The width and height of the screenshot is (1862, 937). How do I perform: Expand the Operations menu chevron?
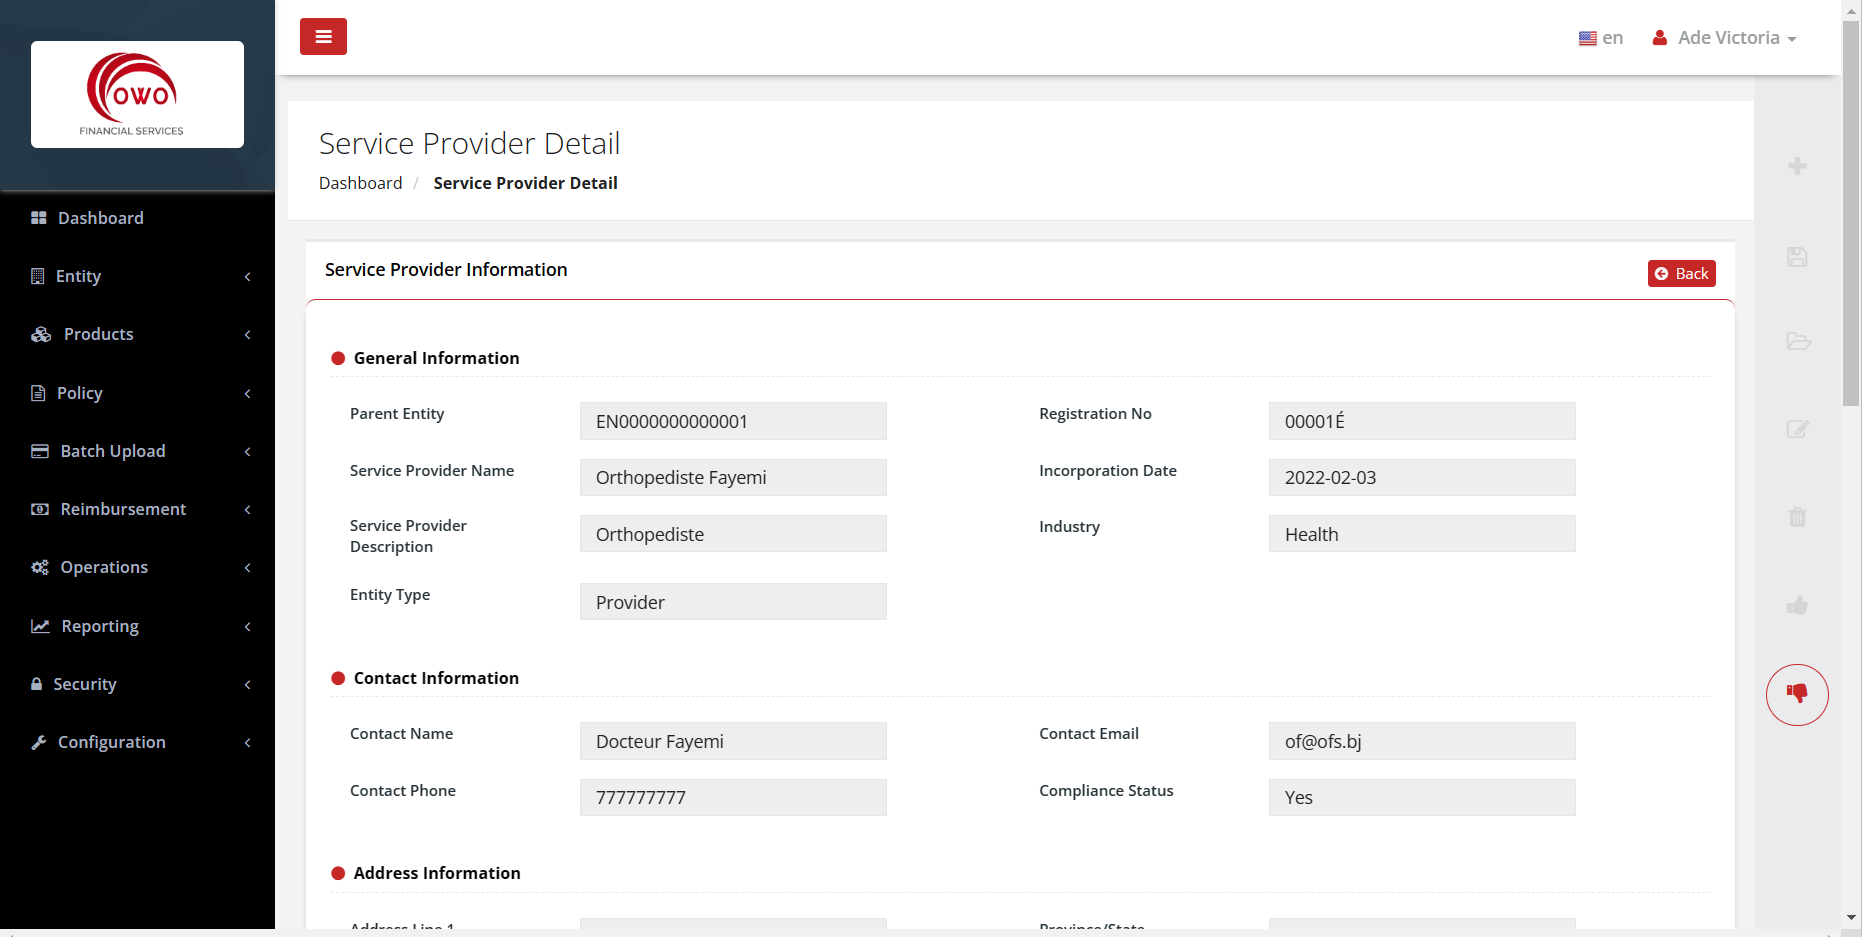pos(247,568)
